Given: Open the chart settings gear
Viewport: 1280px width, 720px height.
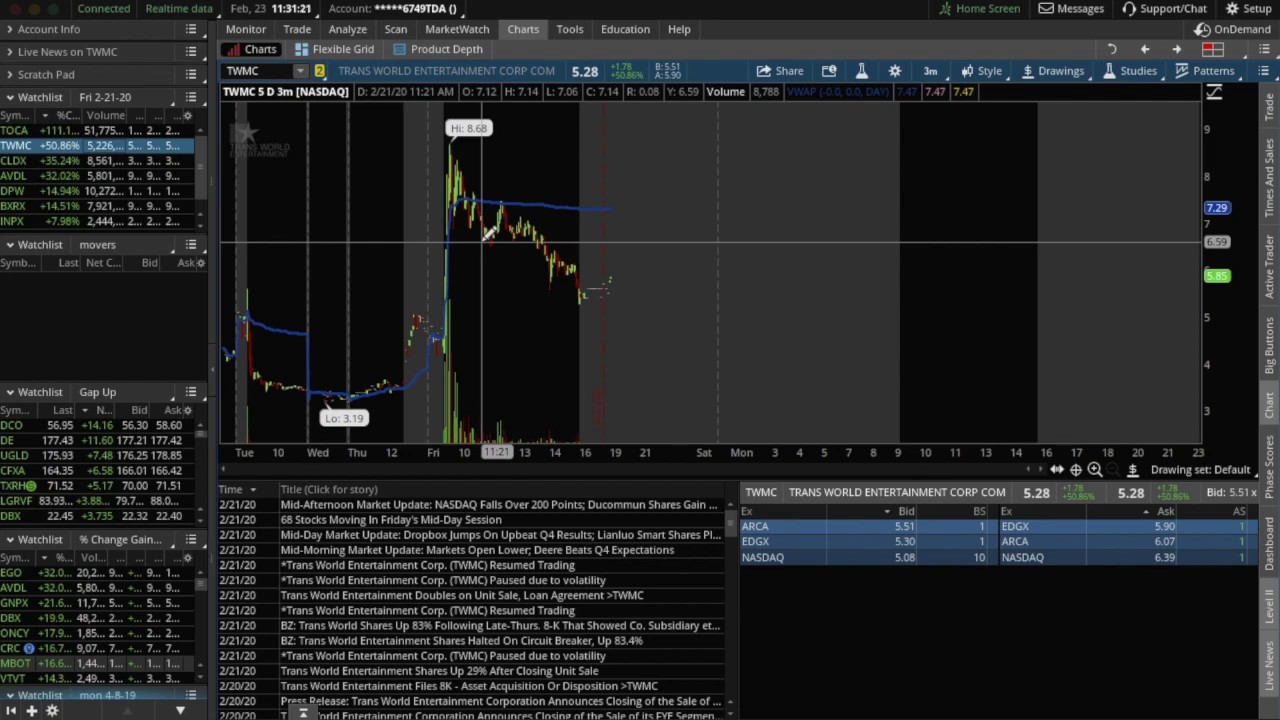Looking at the screenshot, I should 895,71.
